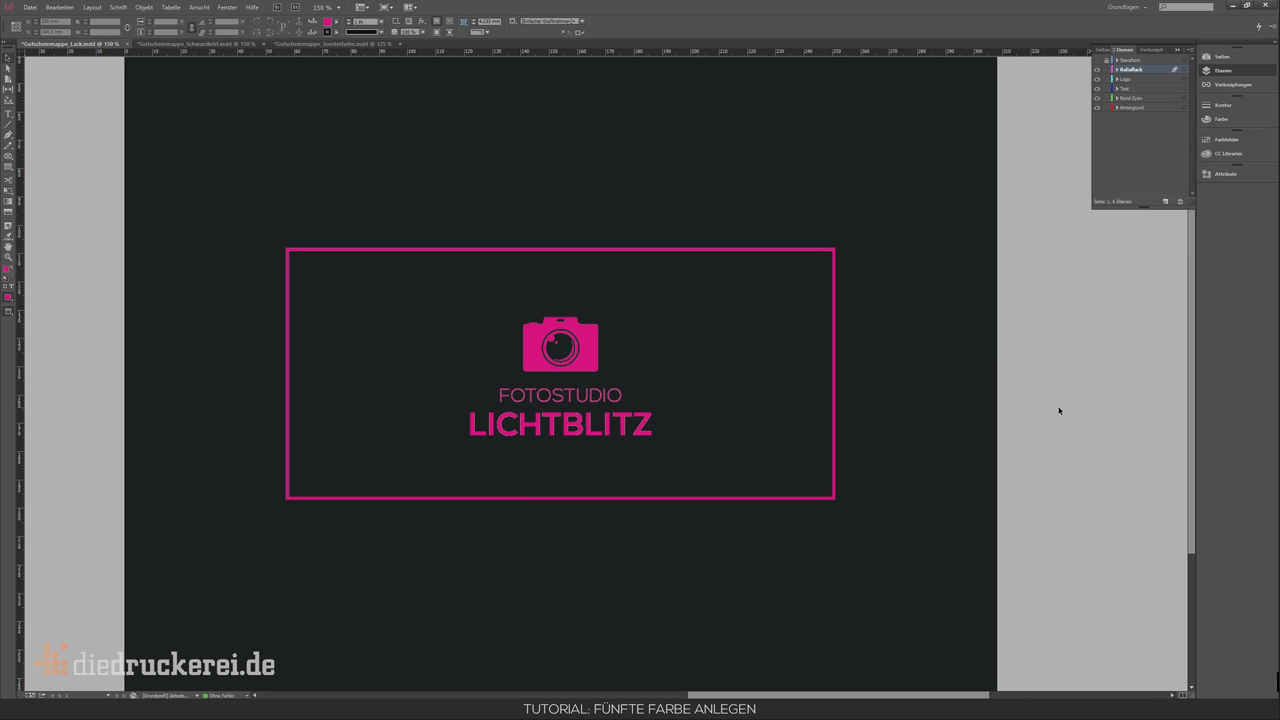Expand the Logo layer
Viewport: 1280px width, 720px height.
(x=1117, y=79)
